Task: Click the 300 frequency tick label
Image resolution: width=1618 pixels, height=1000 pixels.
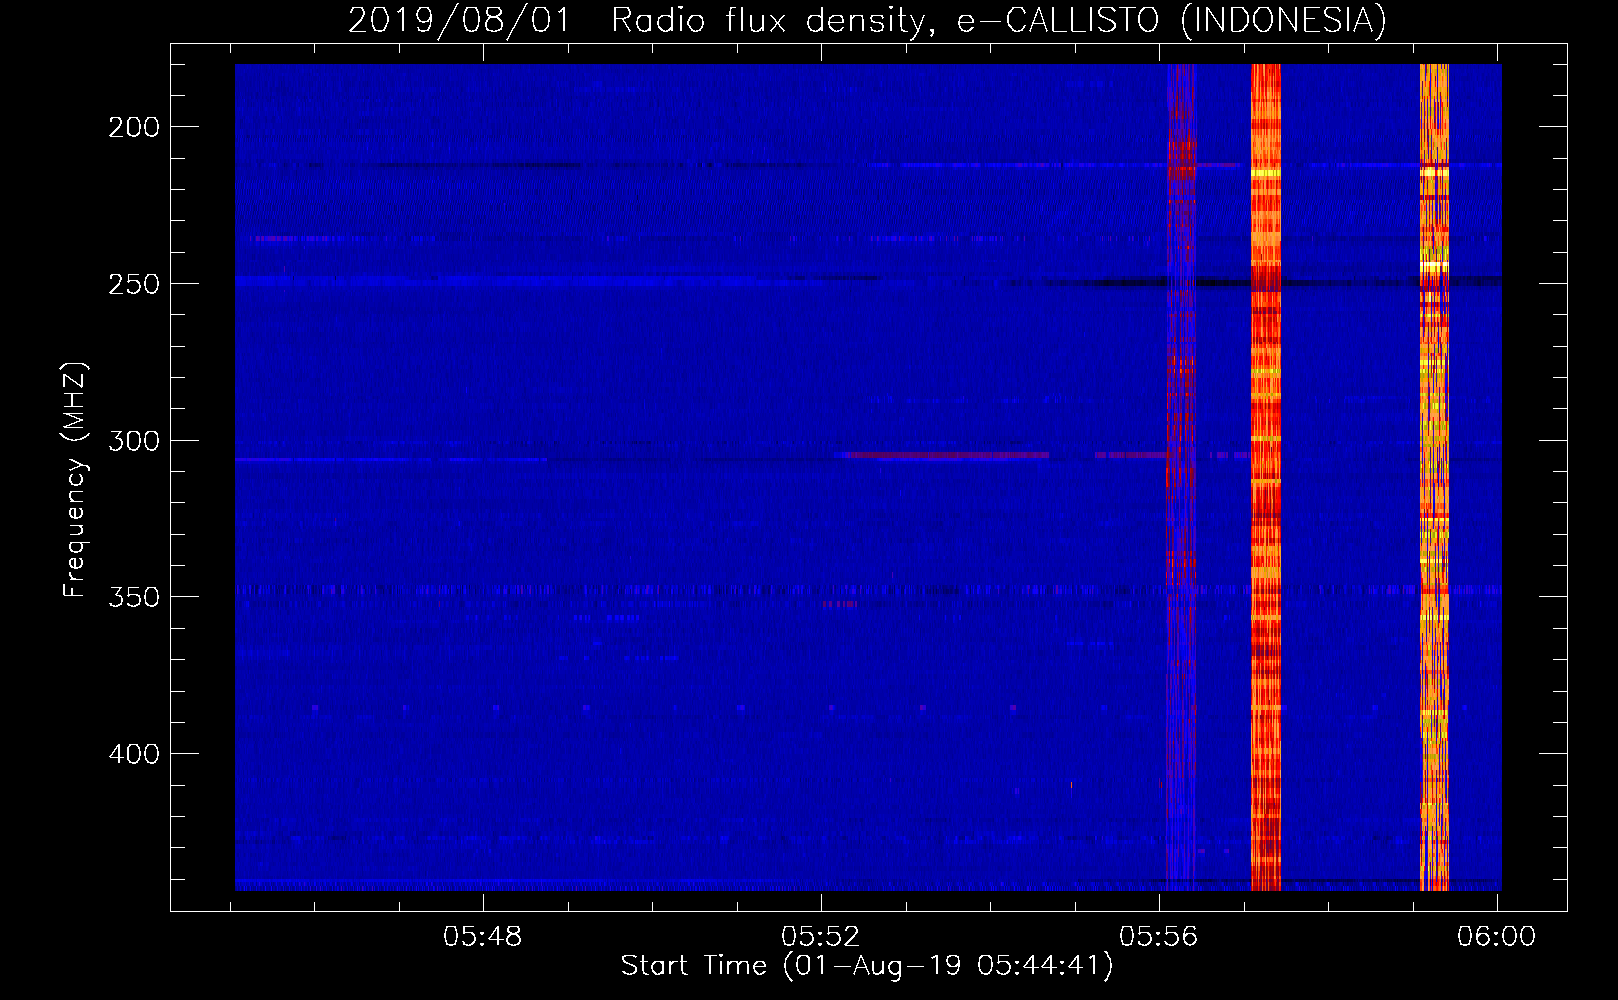Action: click(x=134, y=441)
